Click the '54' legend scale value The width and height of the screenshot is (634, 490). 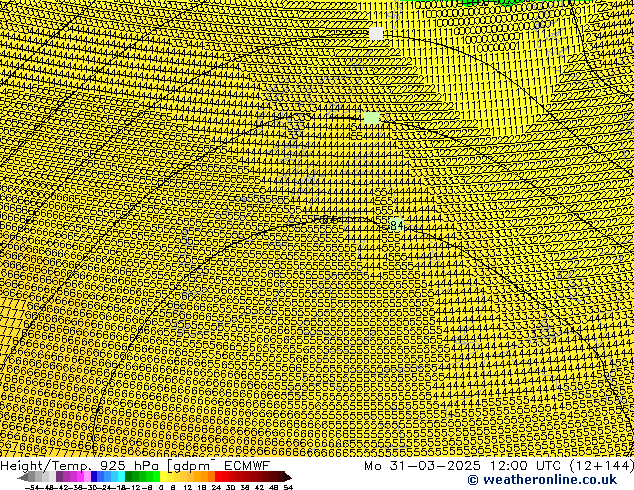[x=288, y=487]
